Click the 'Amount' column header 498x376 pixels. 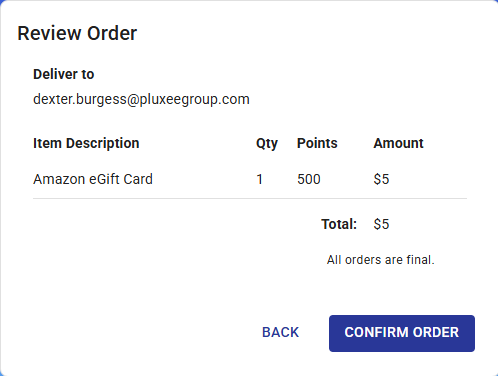[x=398, y=143]
